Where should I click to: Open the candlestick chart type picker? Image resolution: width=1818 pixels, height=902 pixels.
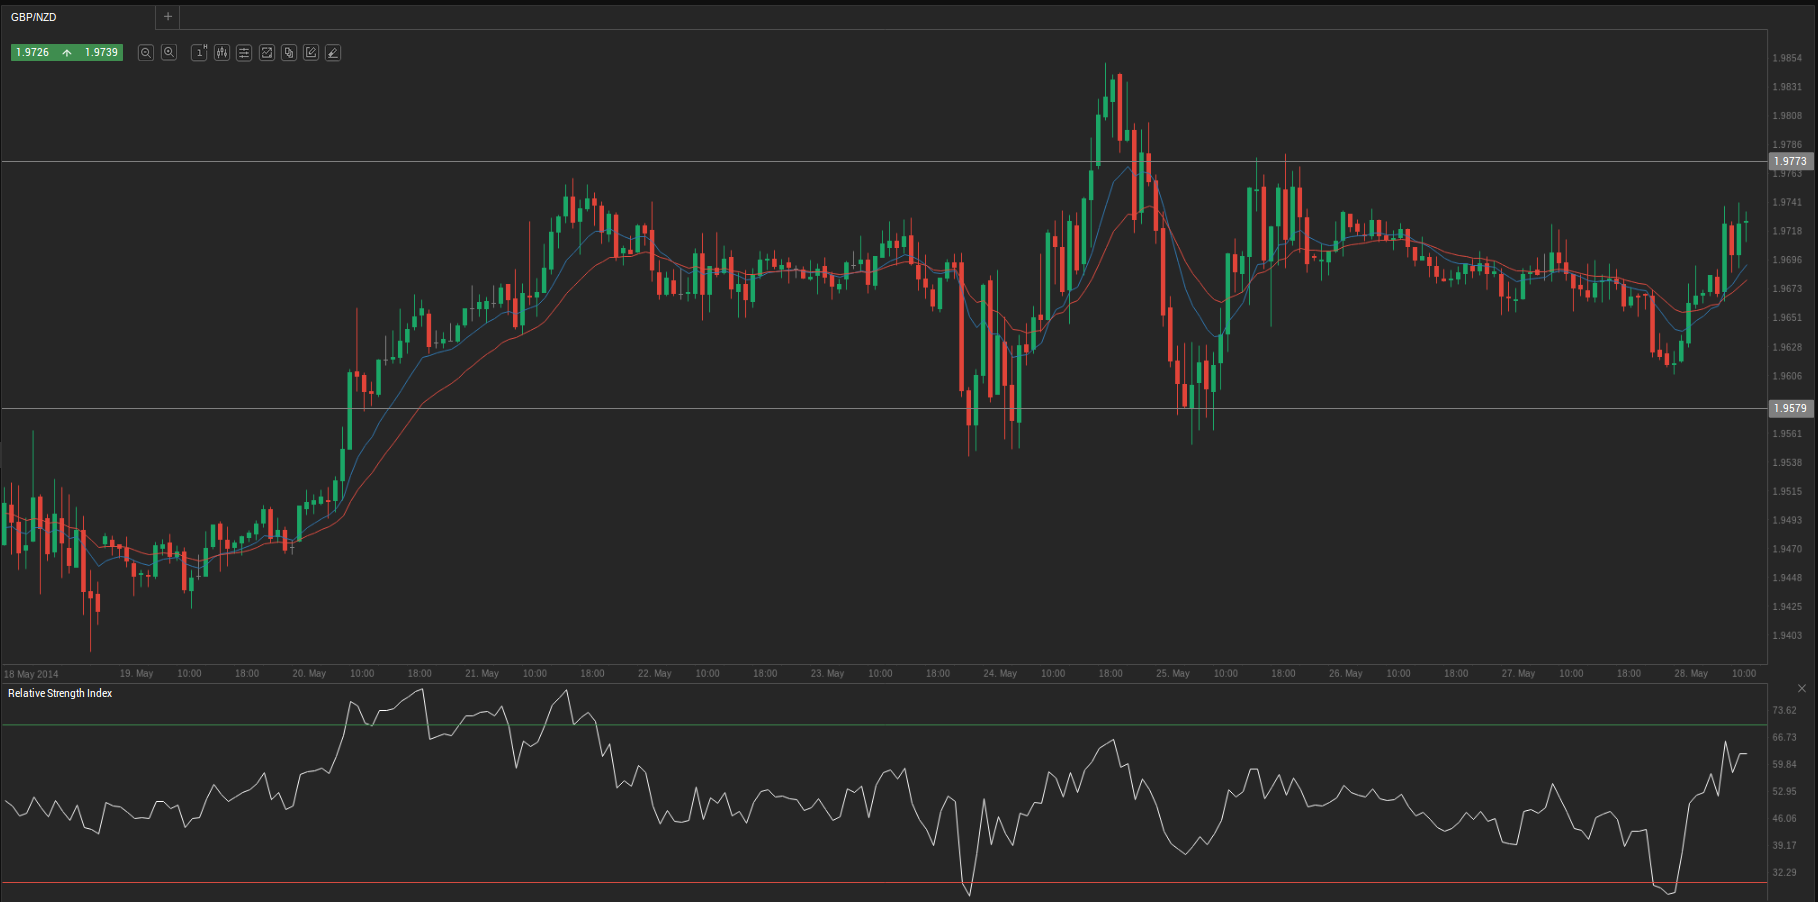pos(221,53)
